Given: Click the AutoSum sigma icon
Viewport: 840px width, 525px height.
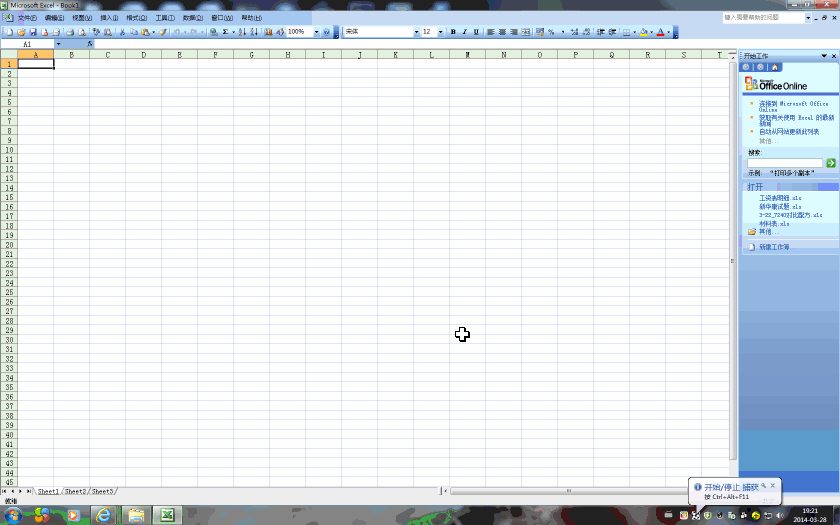Looking at the screenshot, I should click(226, 32).
